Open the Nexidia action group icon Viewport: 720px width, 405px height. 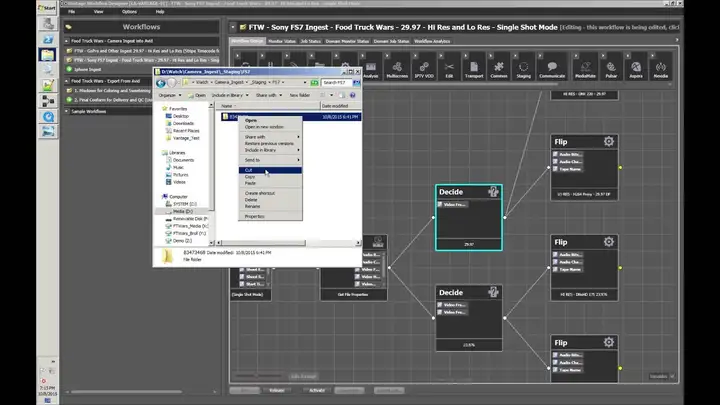[x=660, y=69]
